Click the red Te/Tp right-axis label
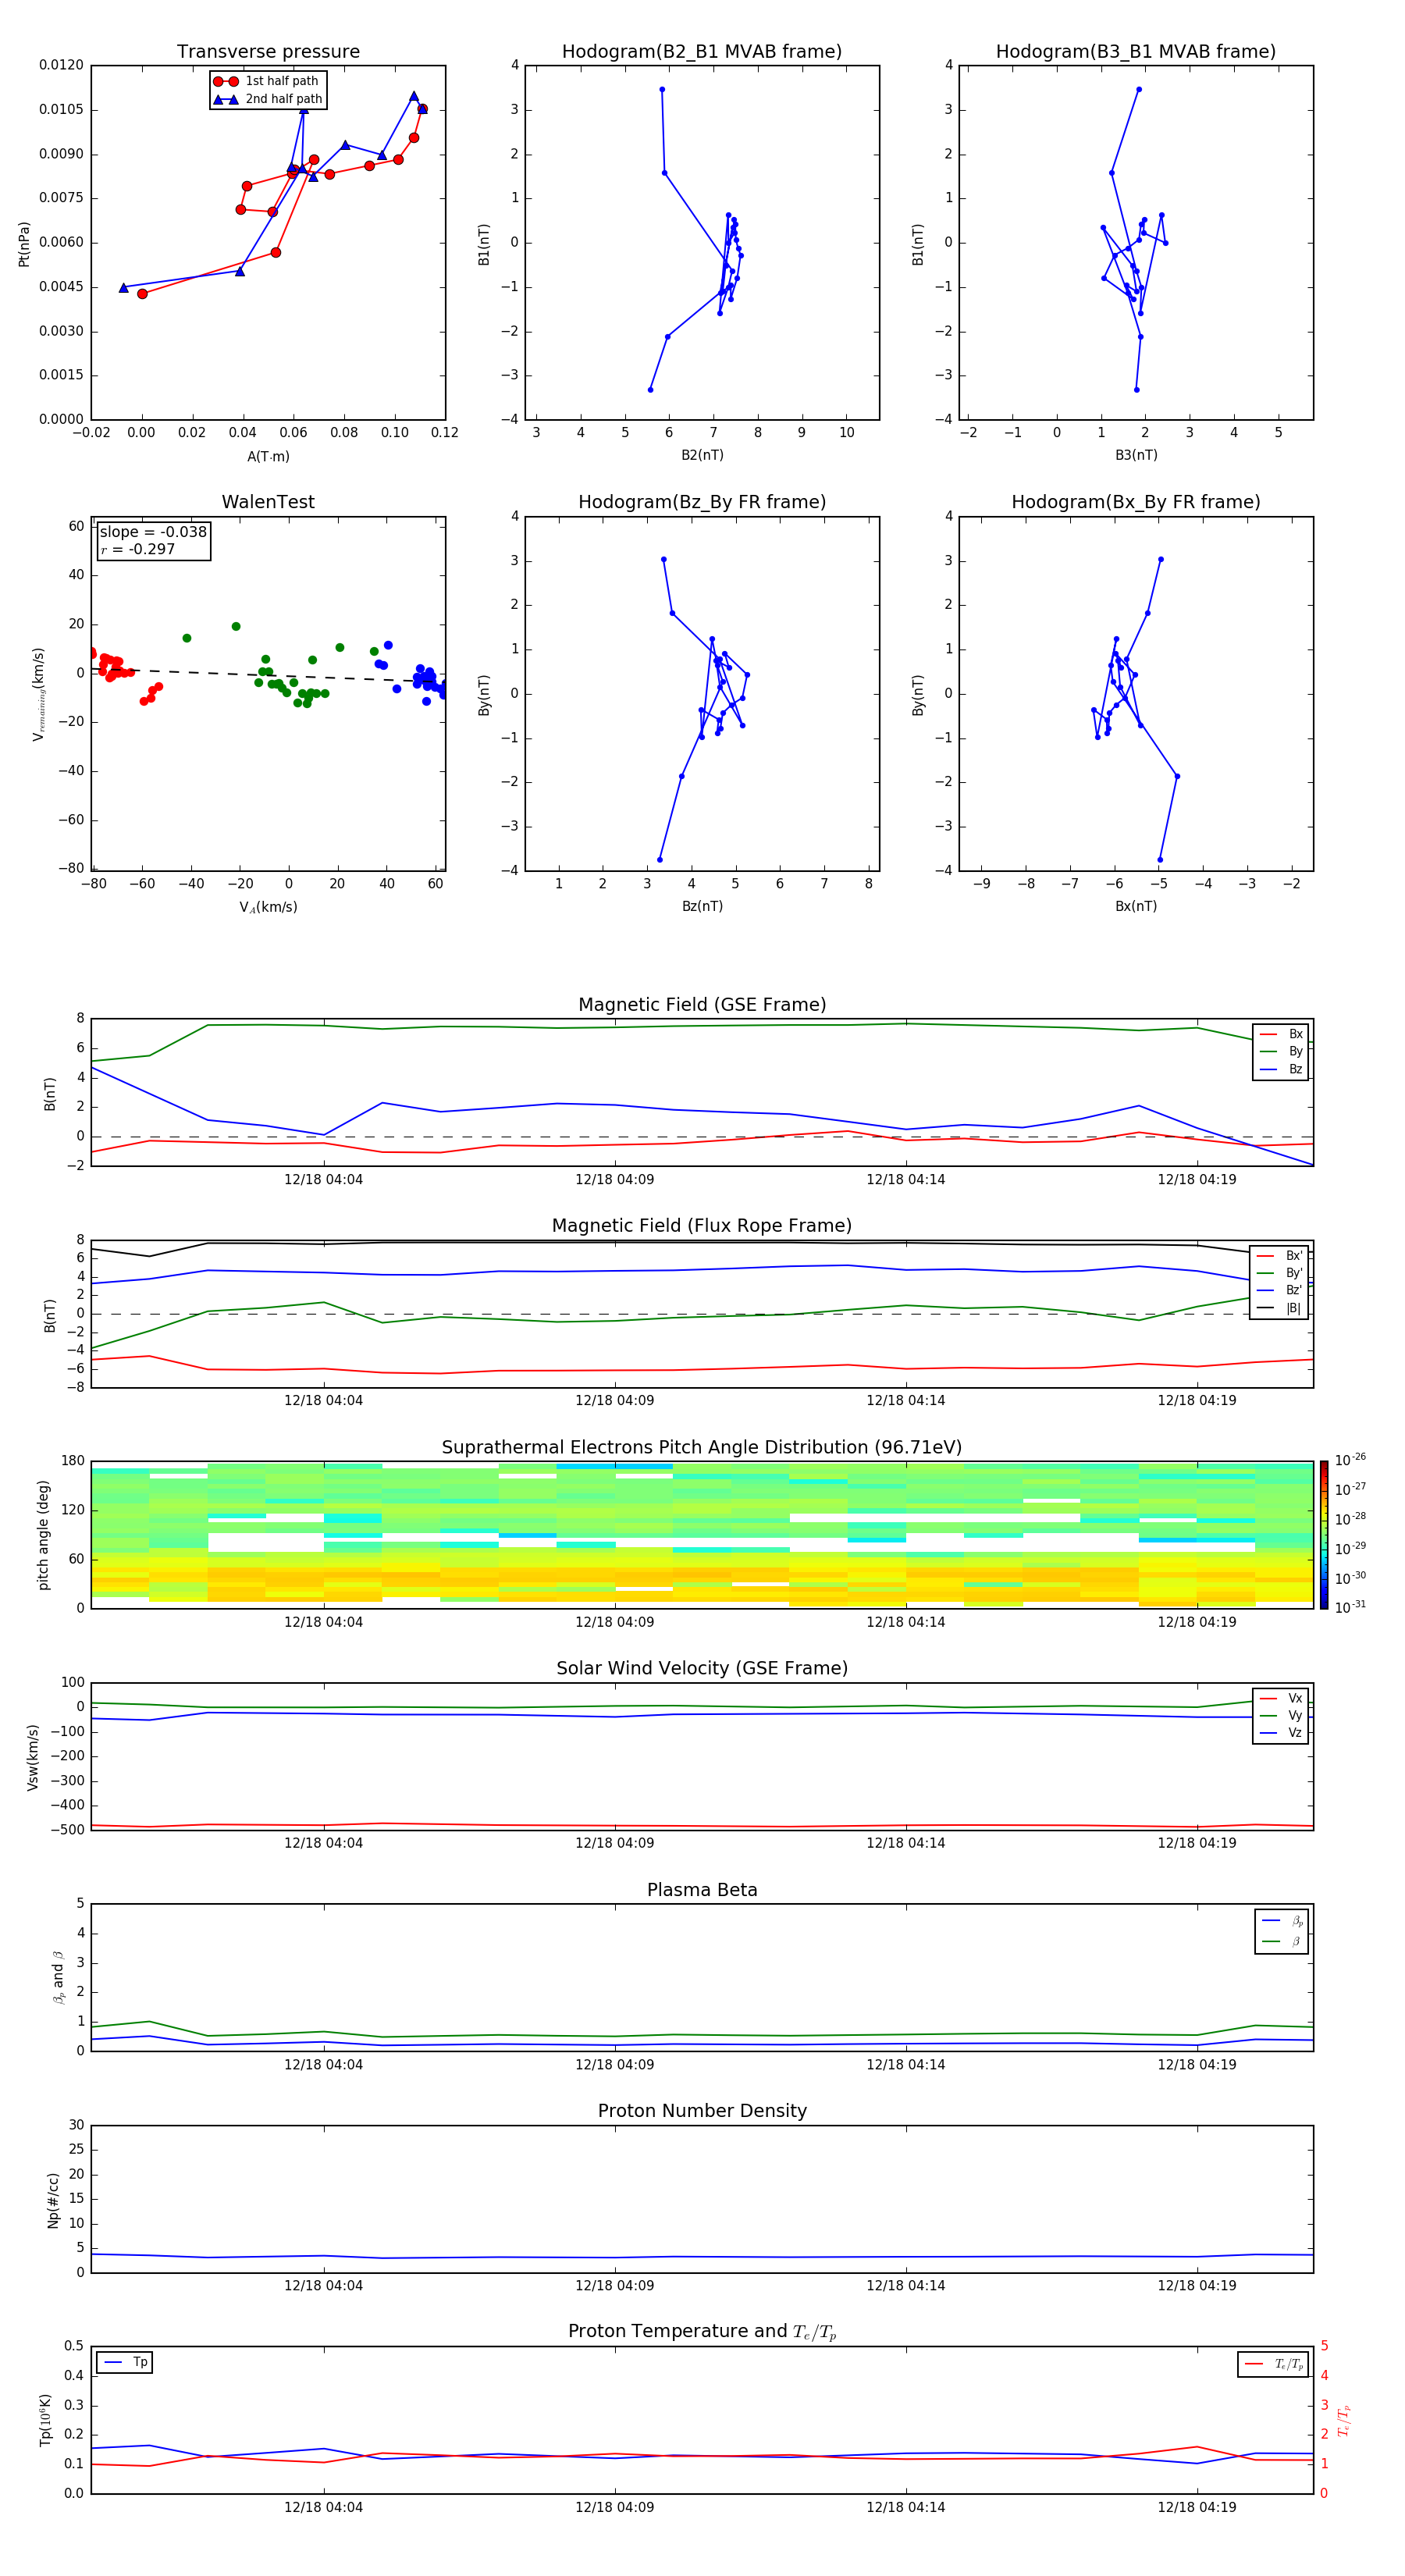Screen dimensions: 1405x2576 point(1344,2420)
